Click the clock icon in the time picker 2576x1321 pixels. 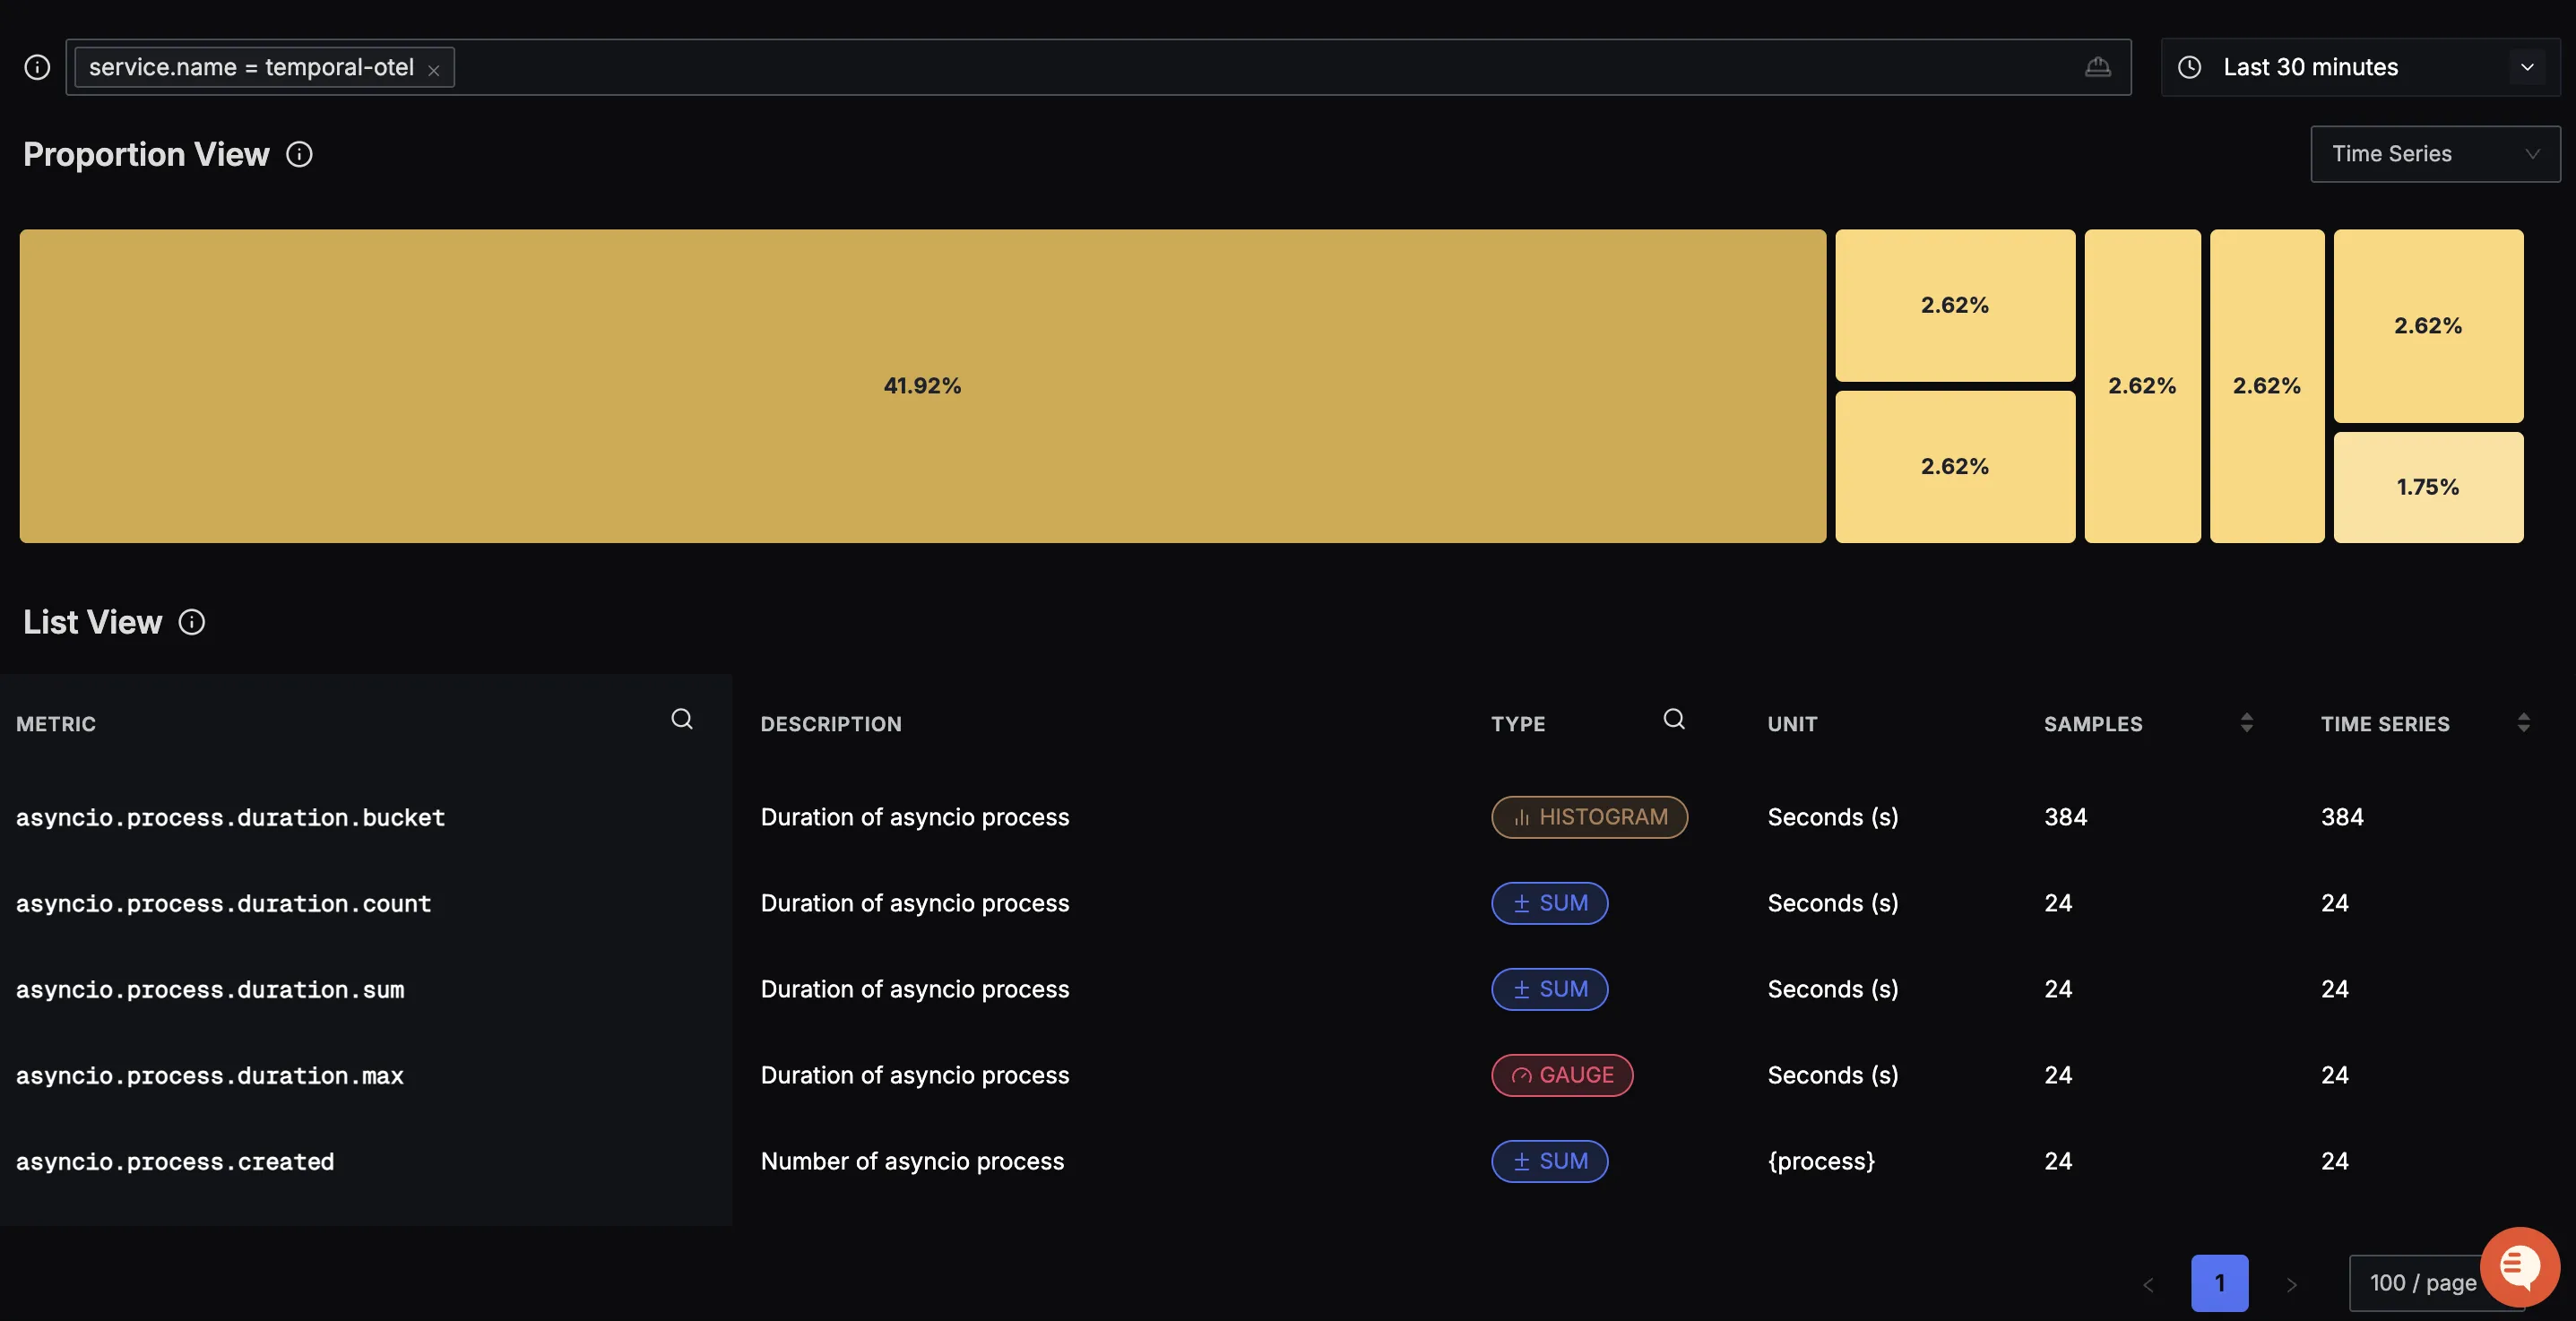2190,67
